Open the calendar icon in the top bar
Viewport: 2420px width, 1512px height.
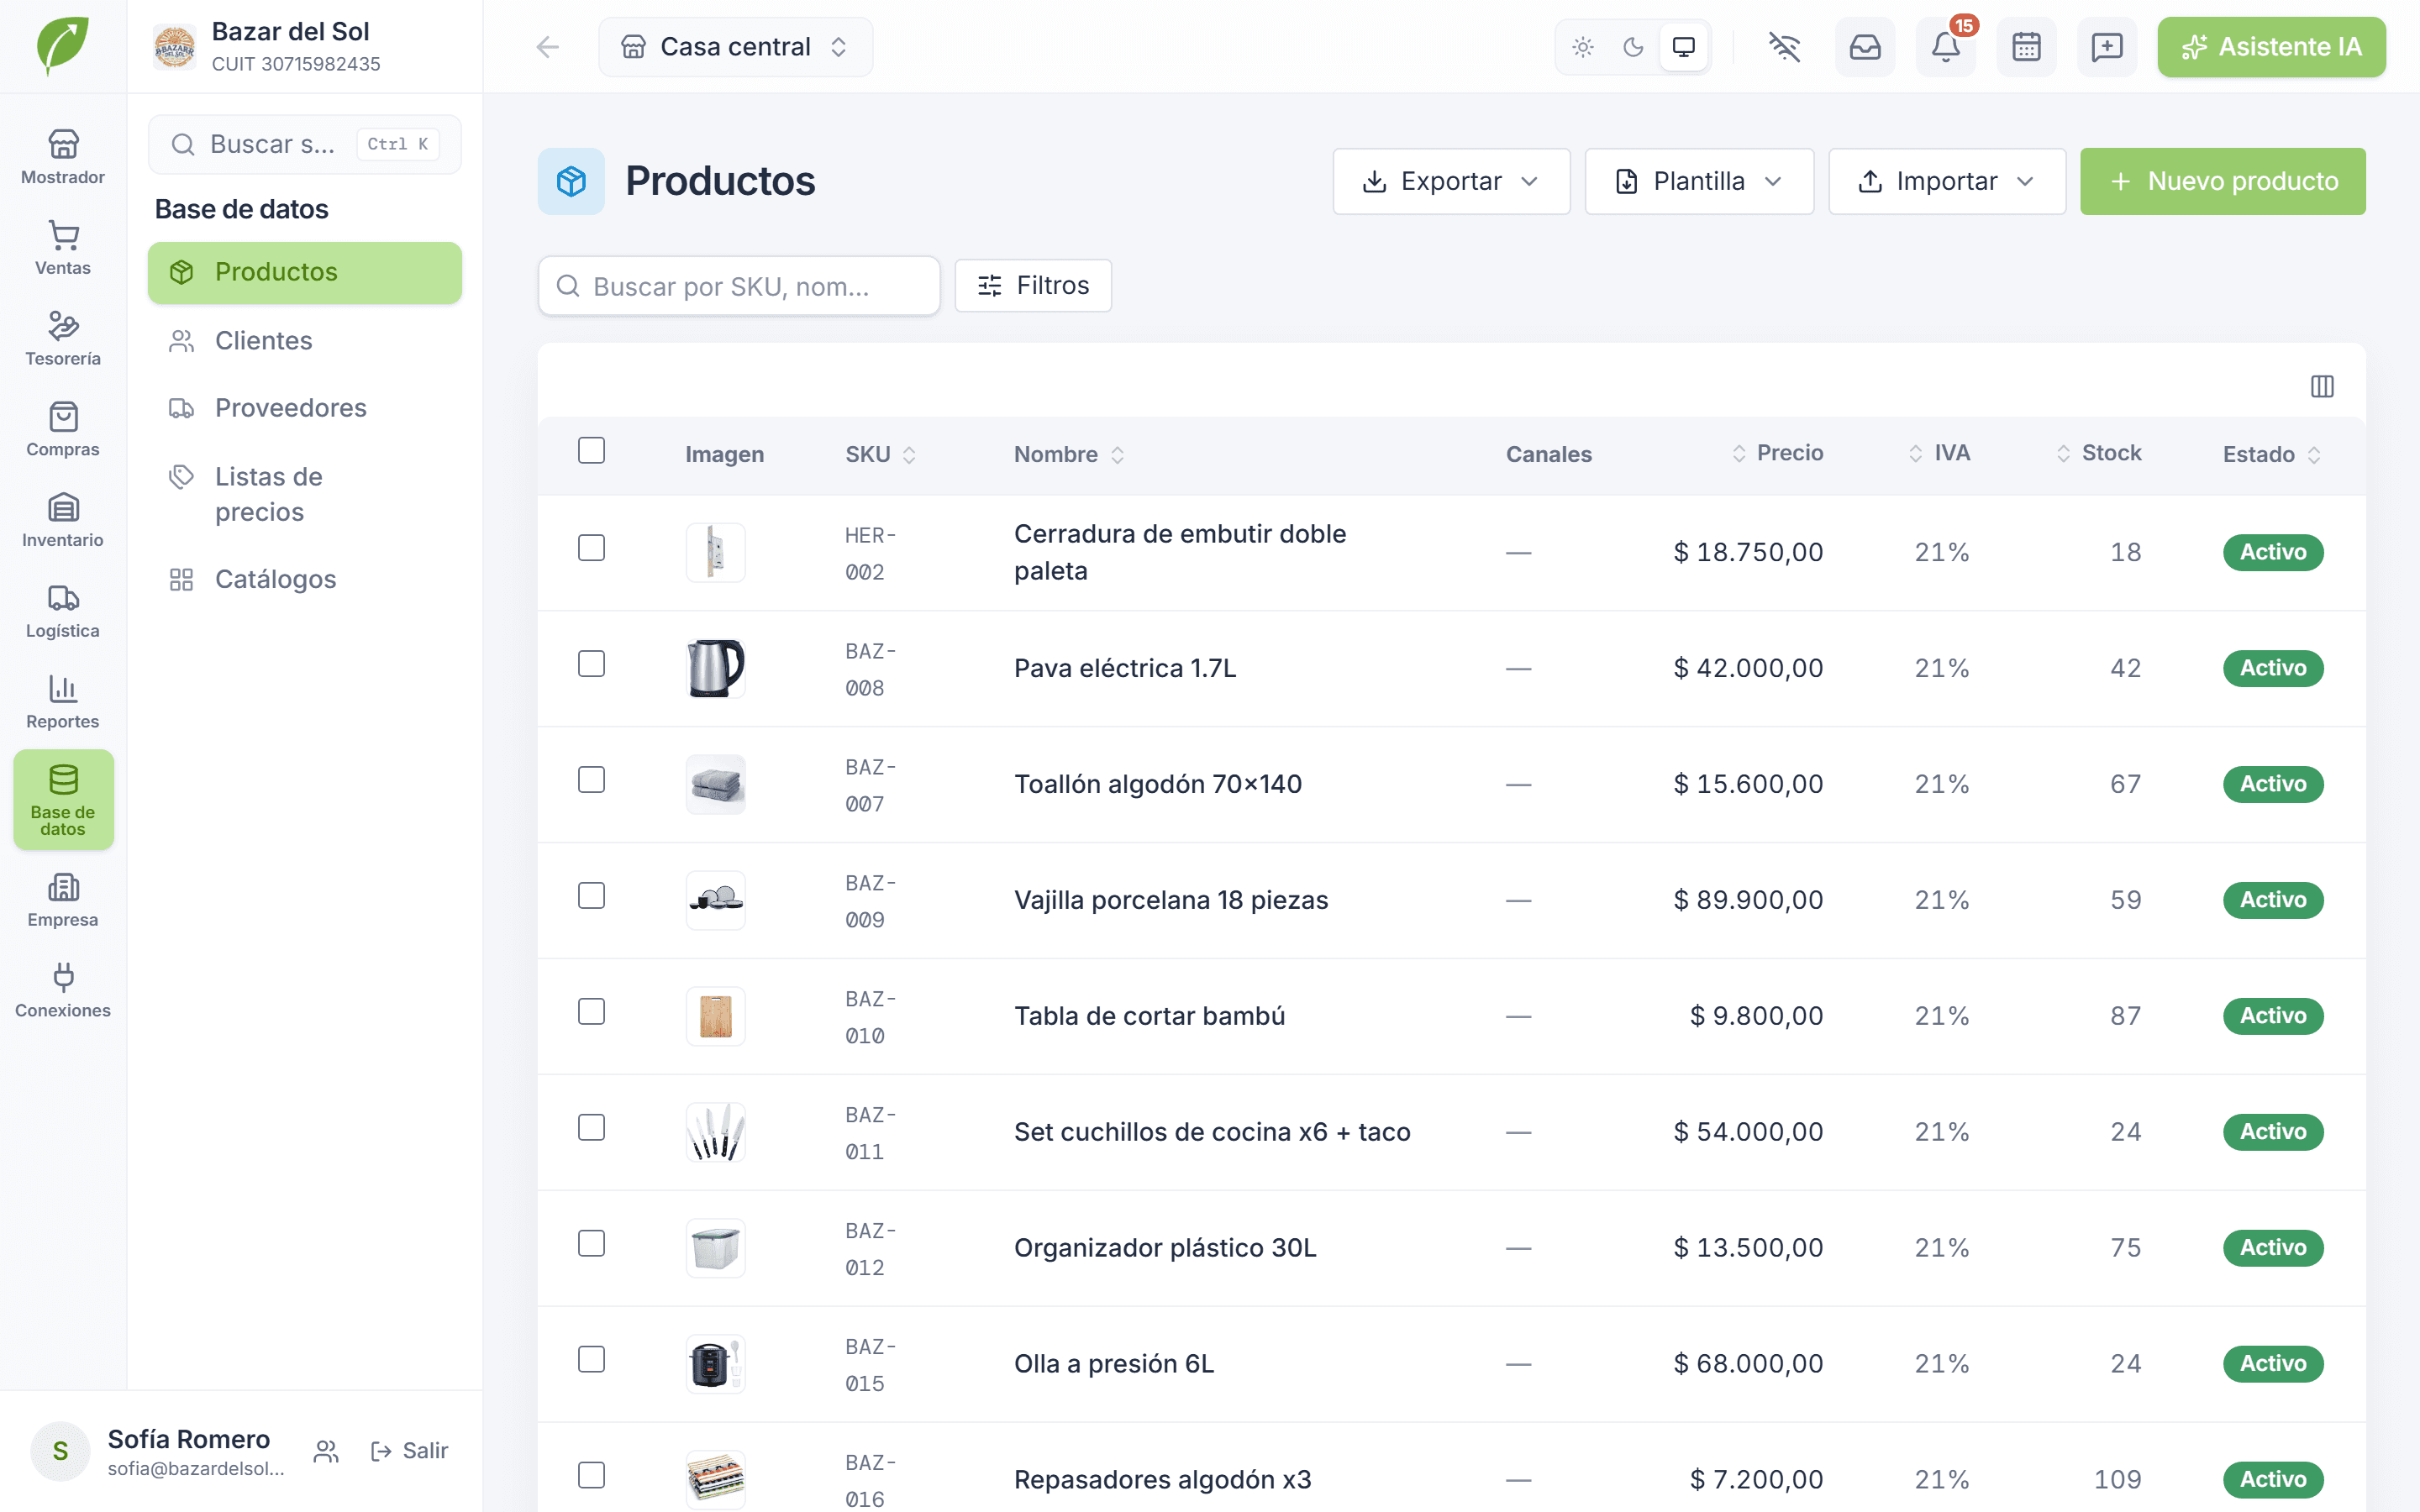point(2026,47)
